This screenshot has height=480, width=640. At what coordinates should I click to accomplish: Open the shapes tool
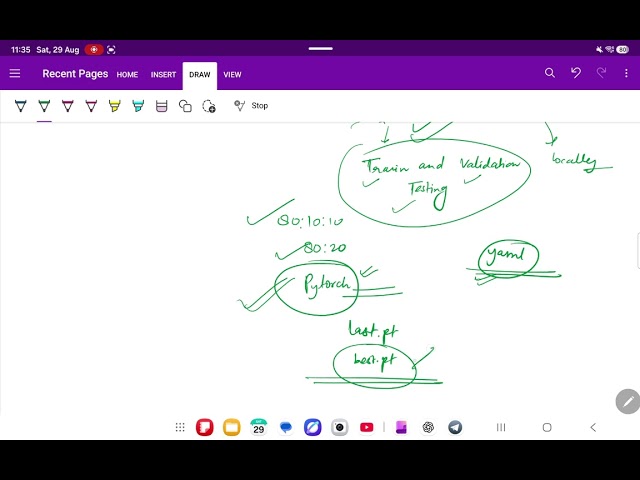click(x=185, y=106)
